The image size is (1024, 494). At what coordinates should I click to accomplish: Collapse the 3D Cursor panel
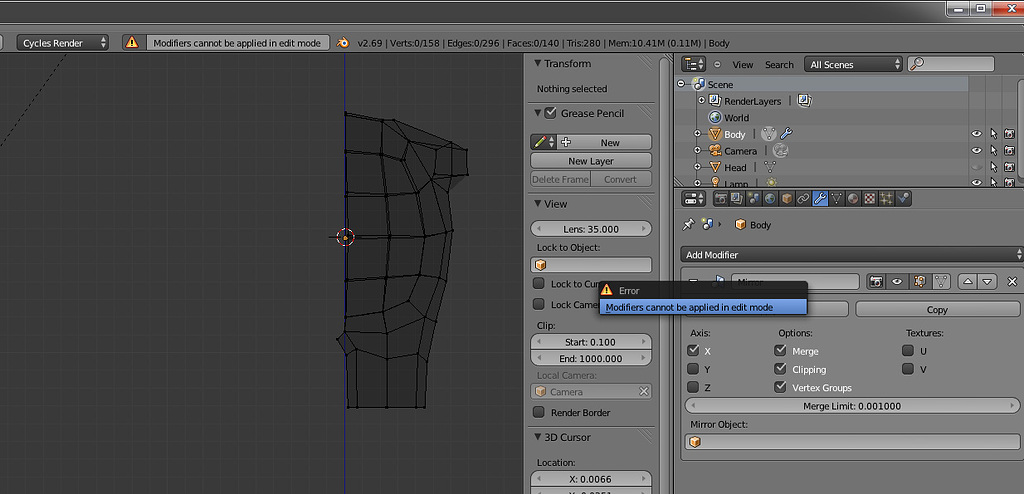pos(538,437)
